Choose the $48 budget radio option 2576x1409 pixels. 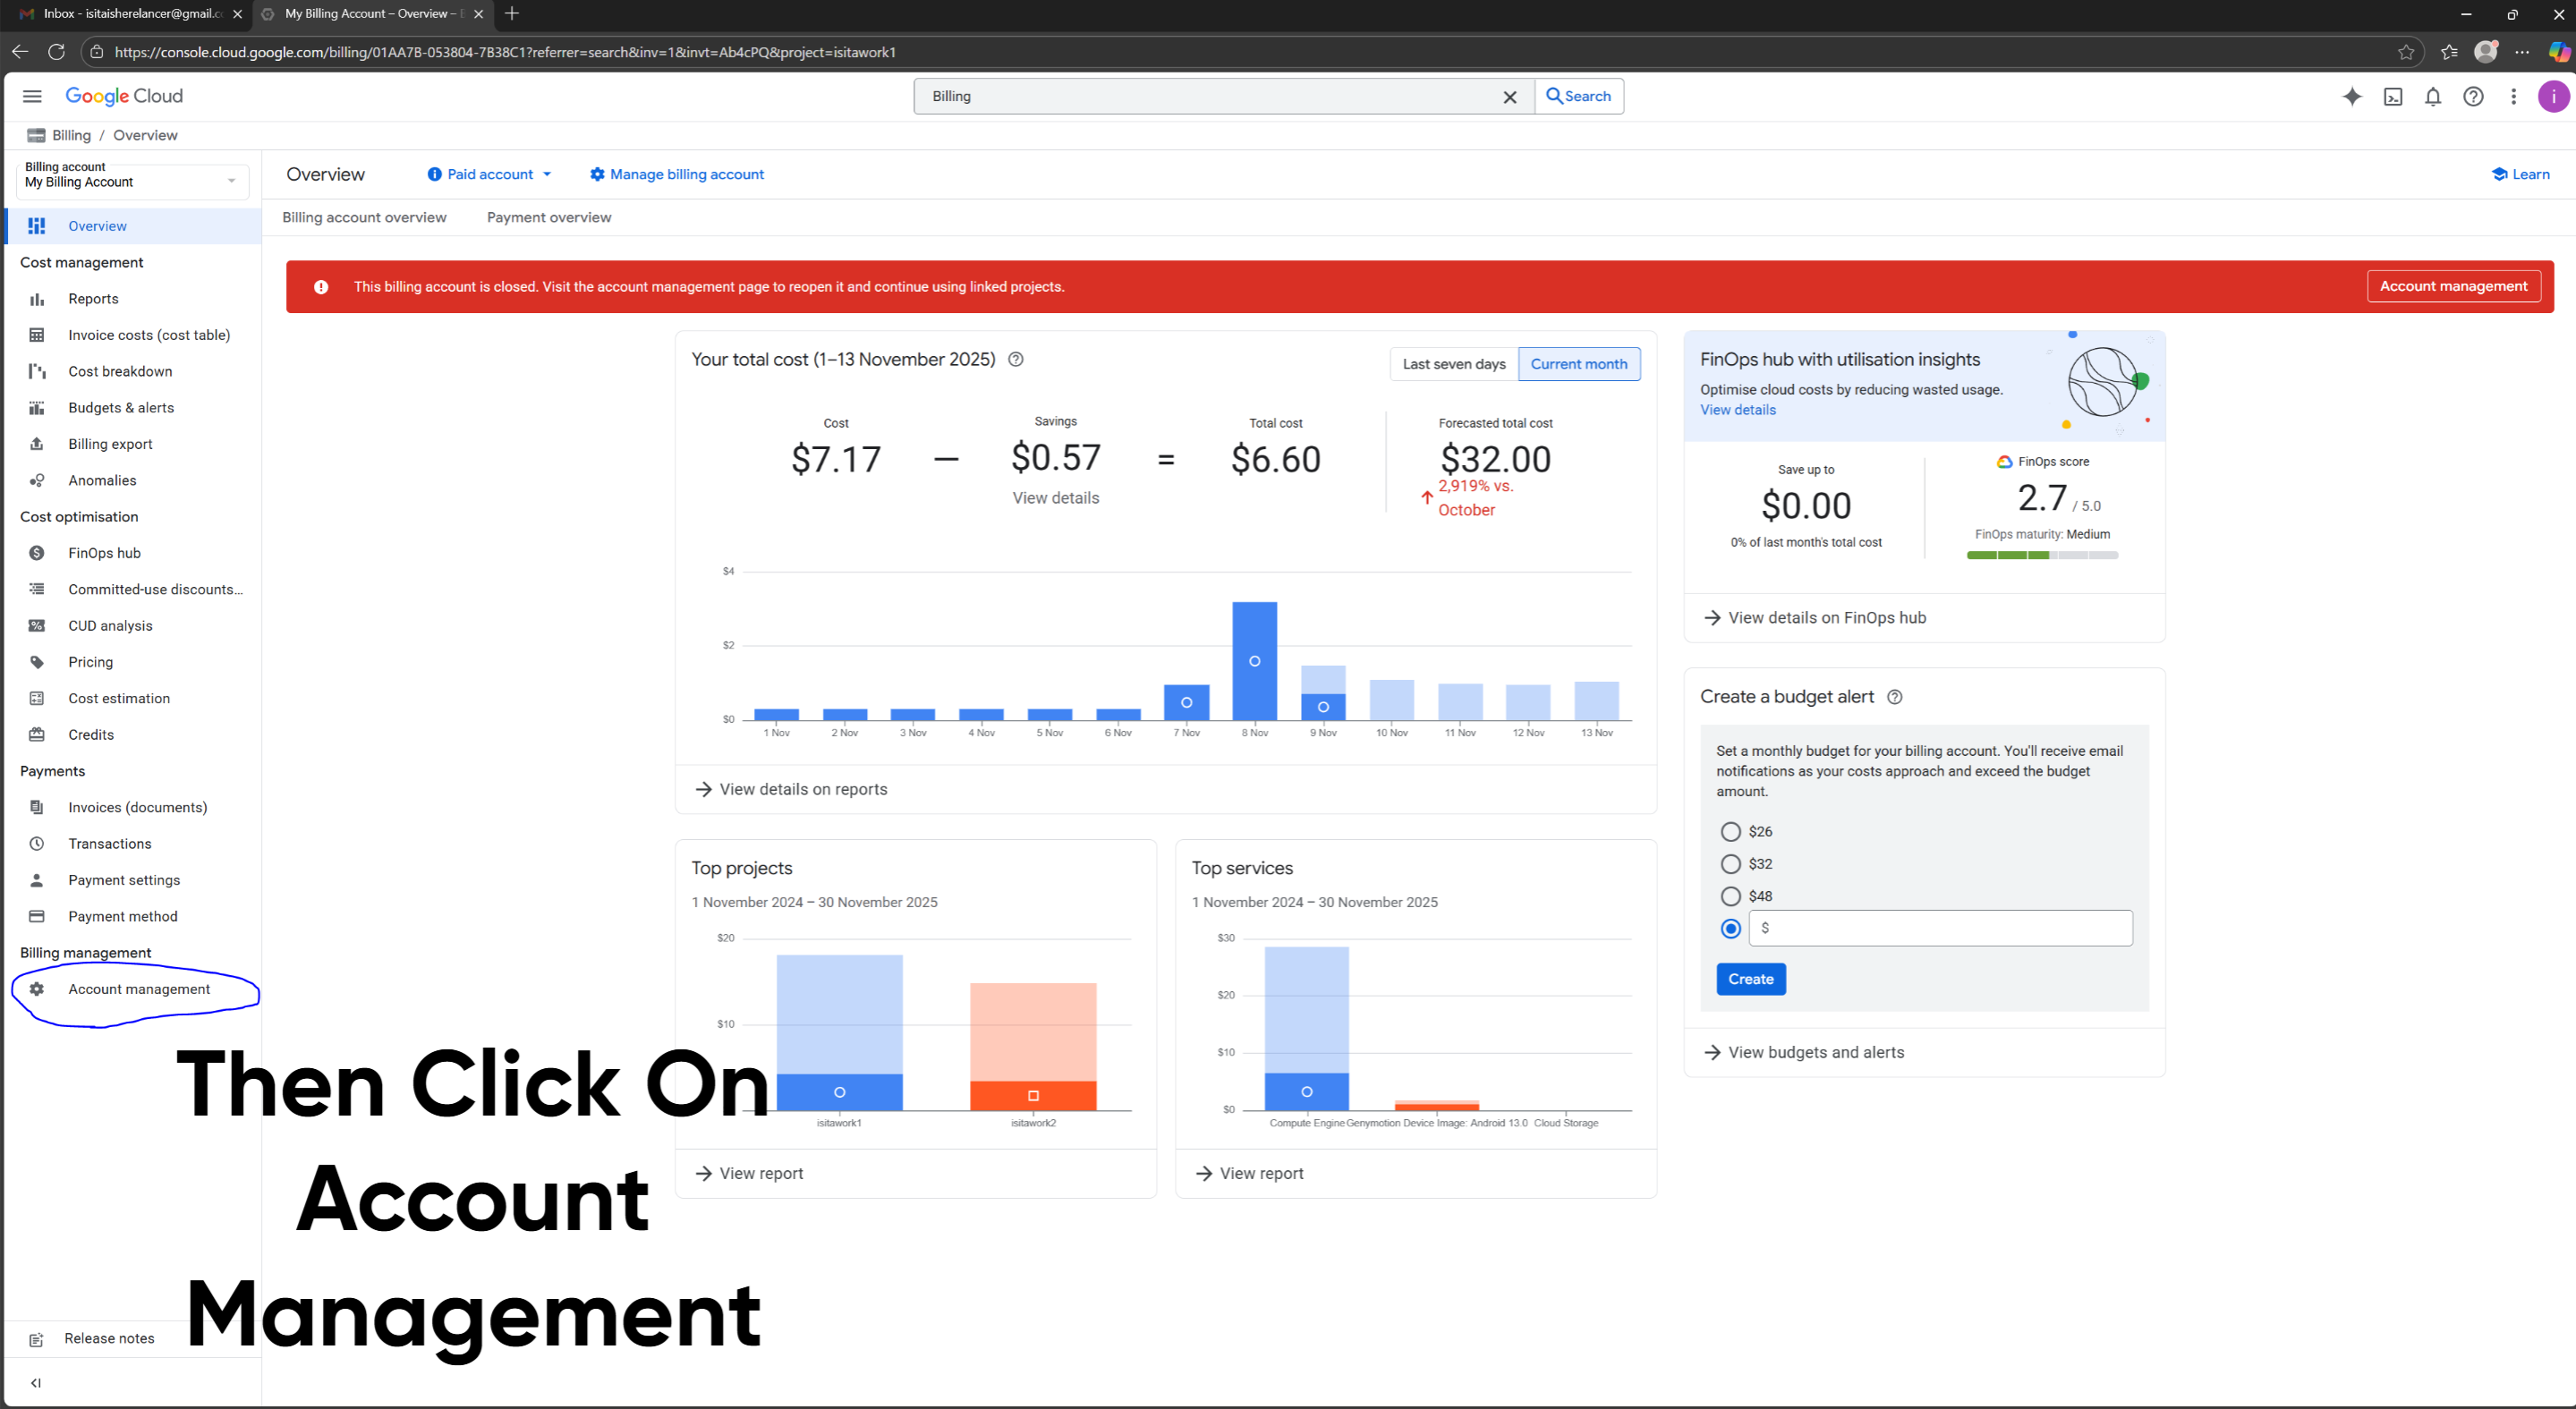click(1730, 895)
